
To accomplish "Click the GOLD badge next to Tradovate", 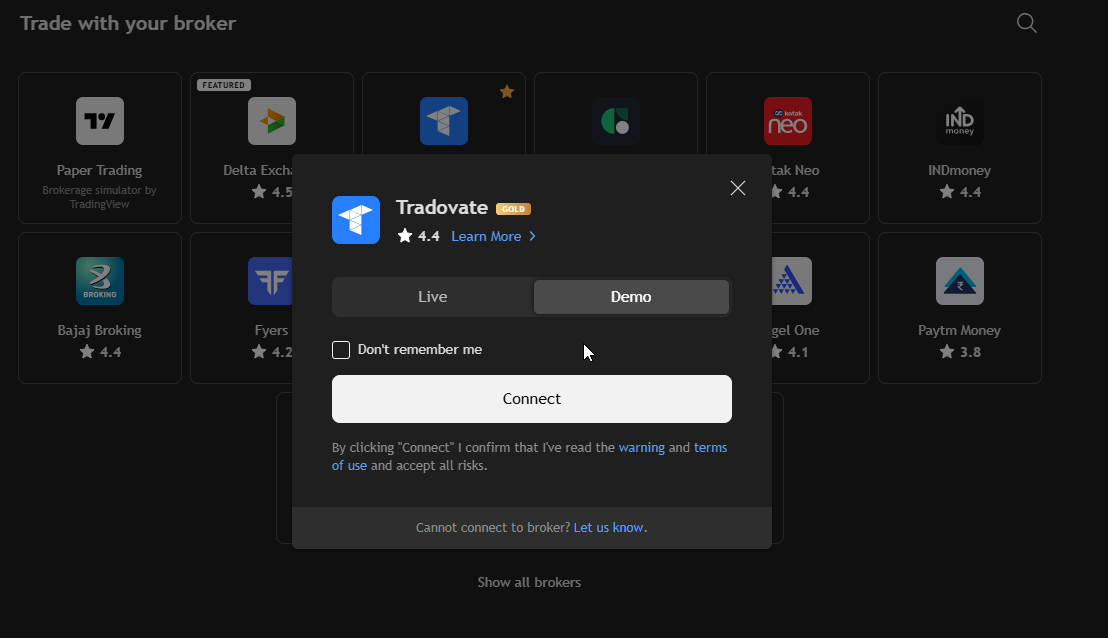I will pyautogui.click(x=513, y=208).
